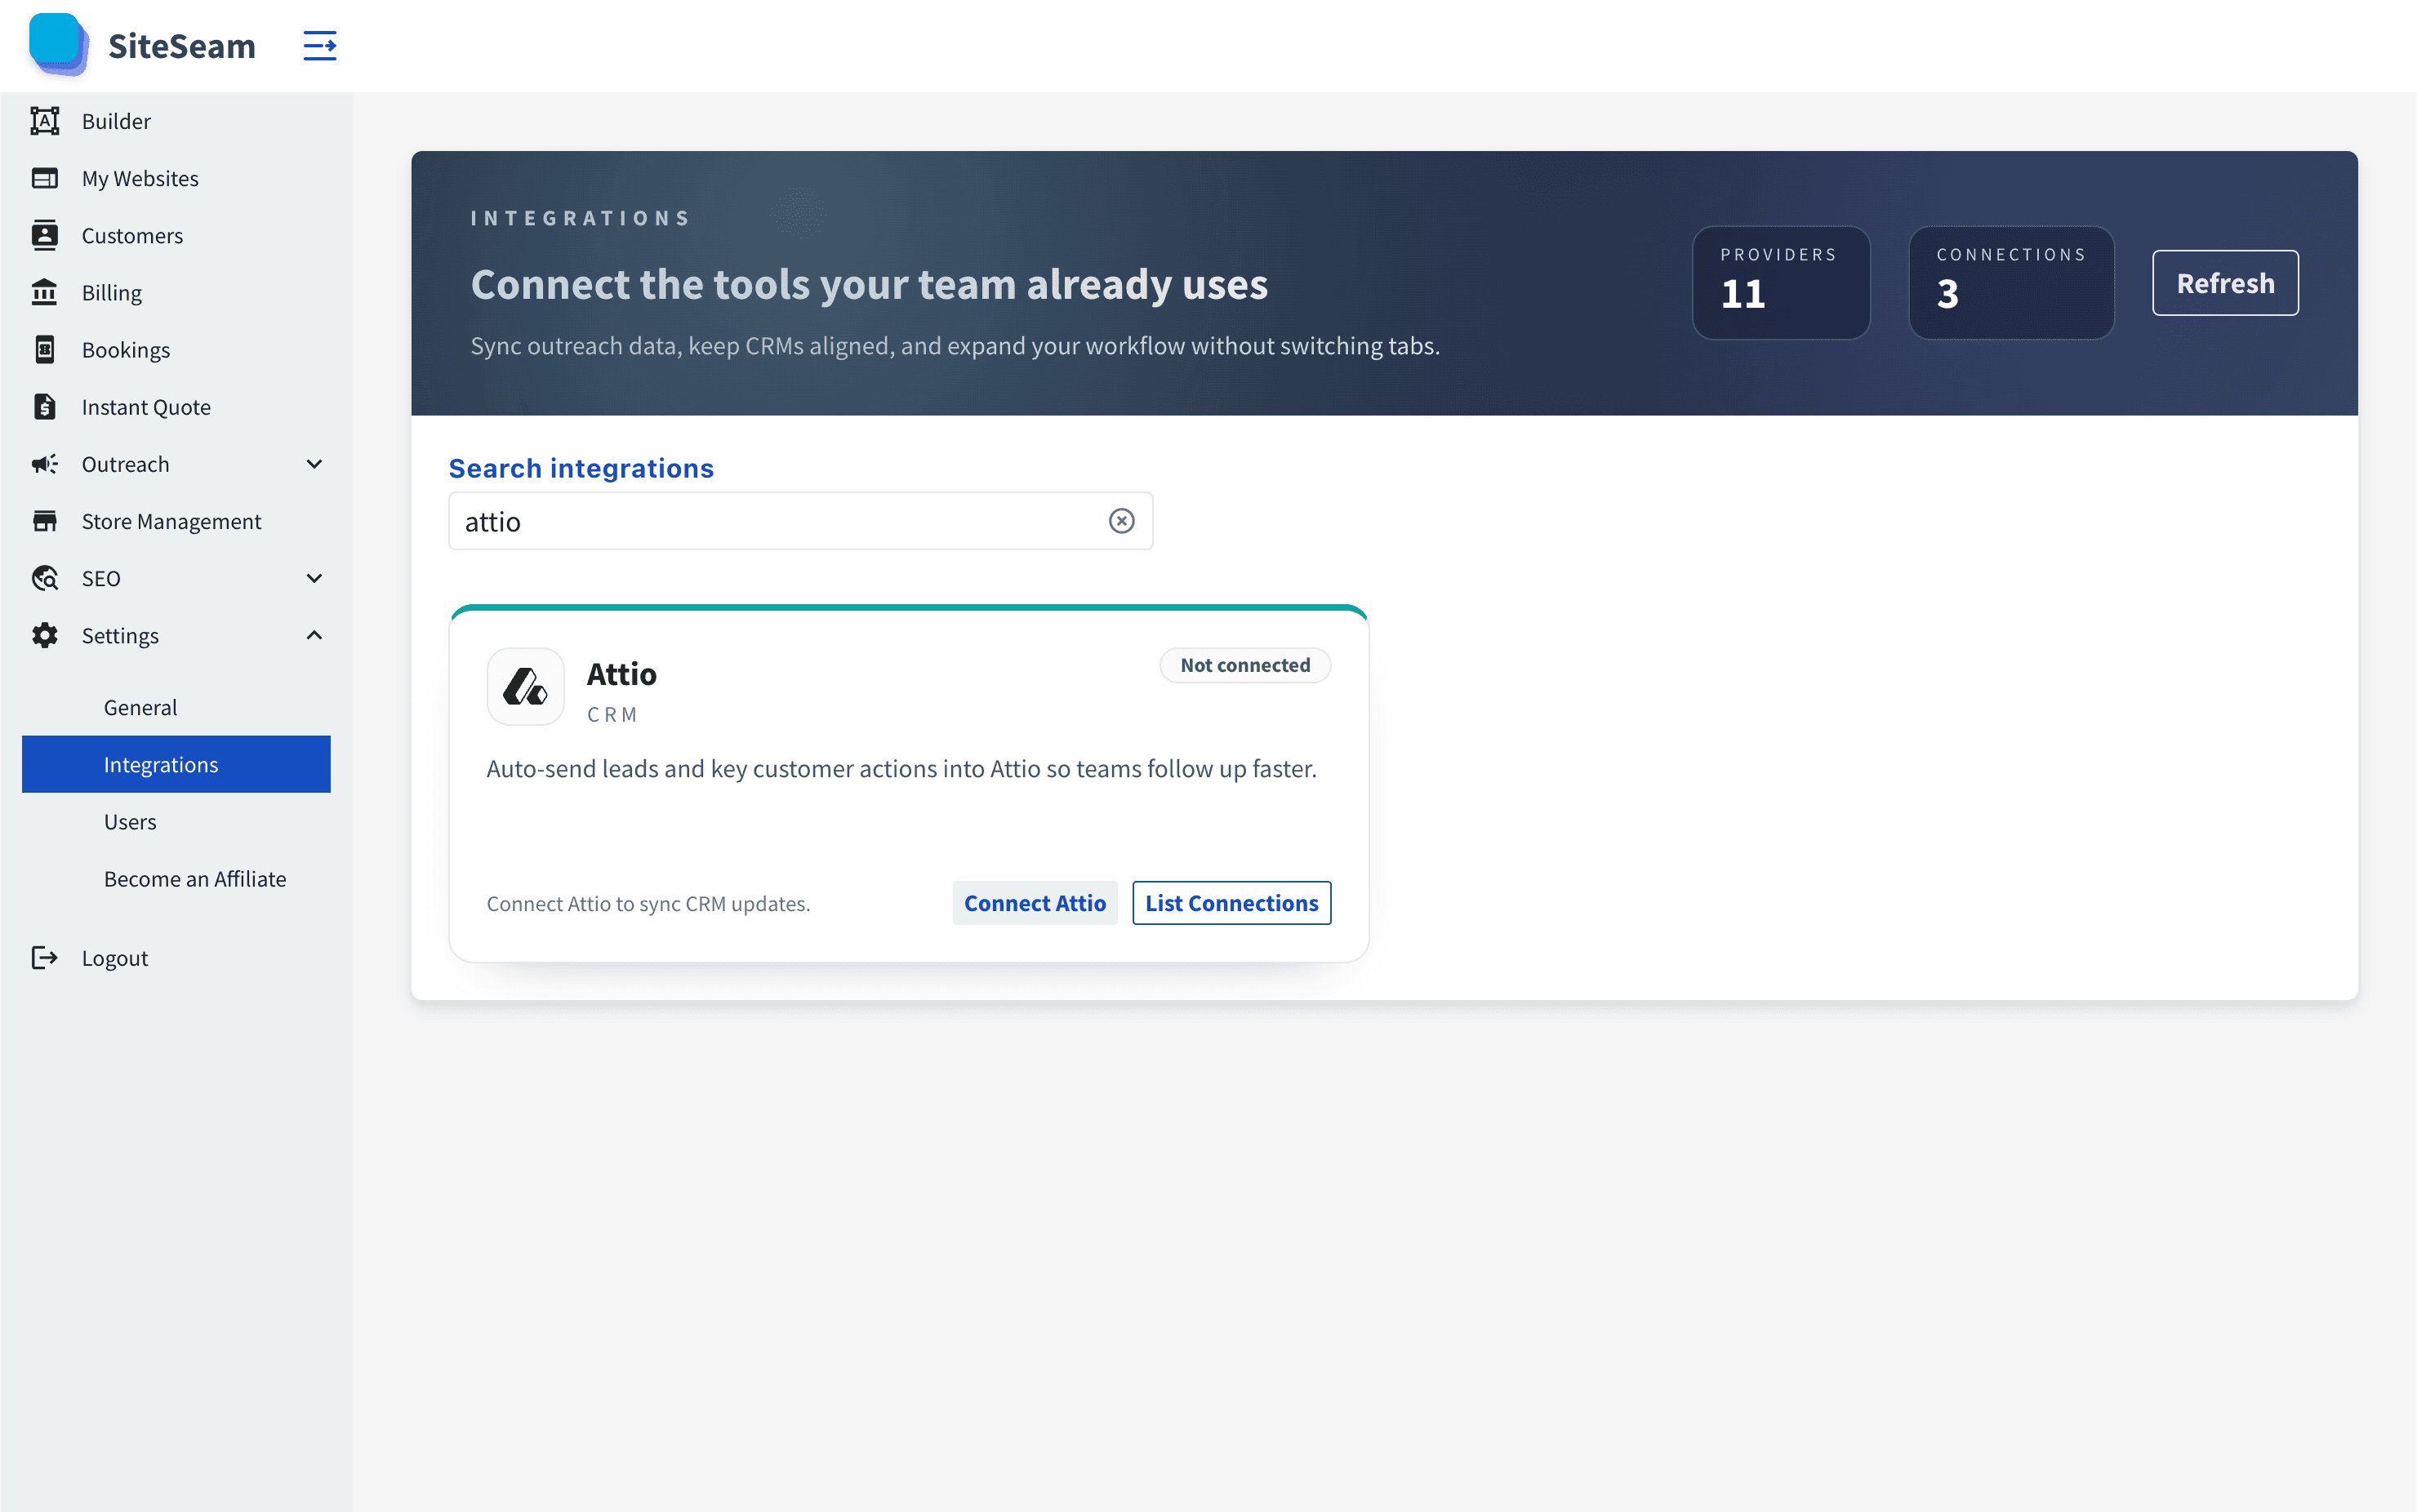Click the SiteSeam logo icon
Image resolution: width=2417 pixels, height=1512 pixels.
click(x=58, y=45)
